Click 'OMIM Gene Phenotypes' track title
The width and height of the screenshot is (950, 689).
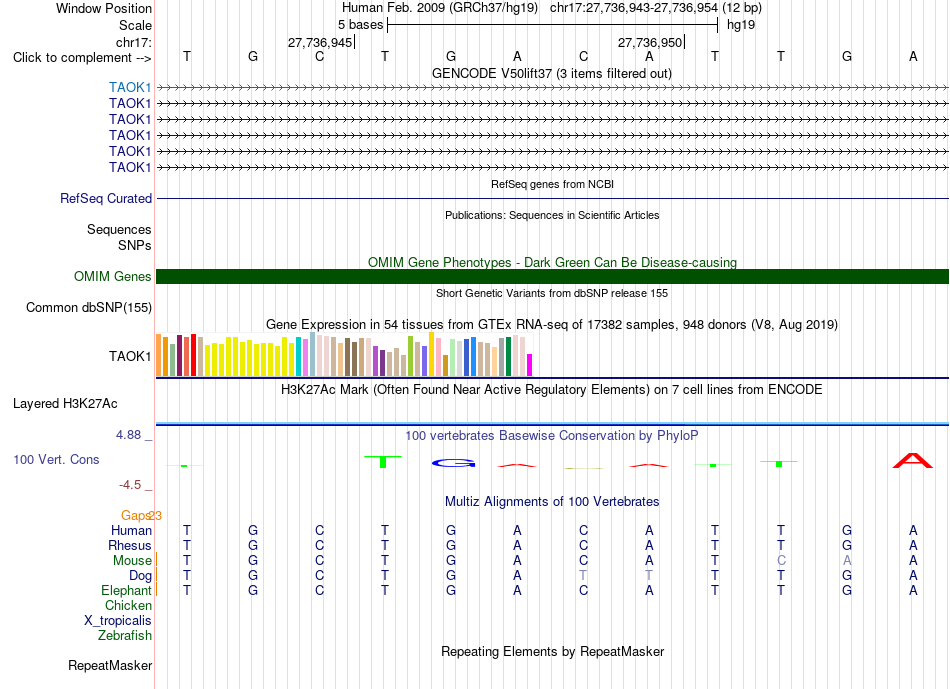point(552,262)
